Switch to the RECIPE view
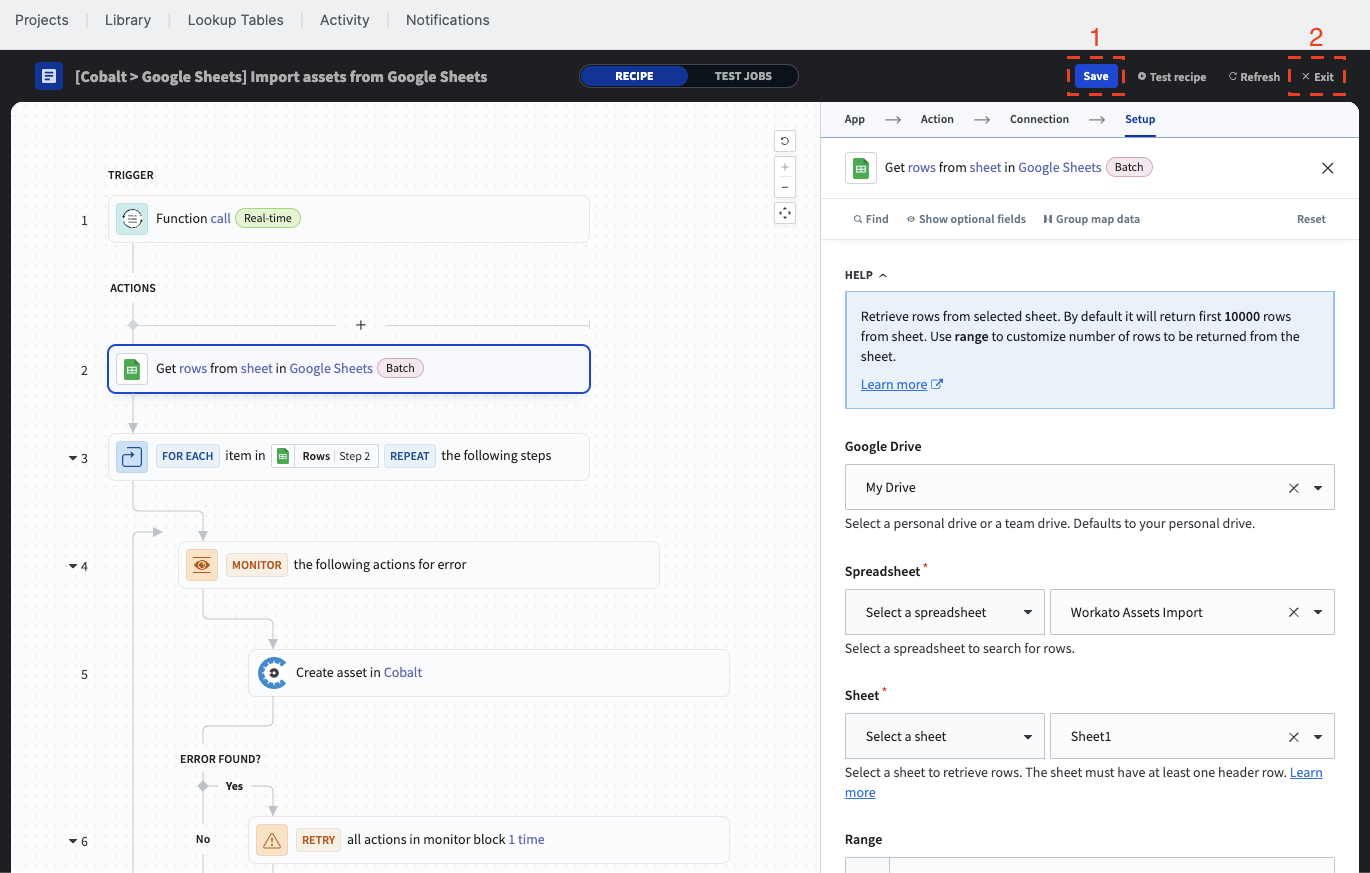Viewport: 1370px width, 873px height. coord(634,76)
